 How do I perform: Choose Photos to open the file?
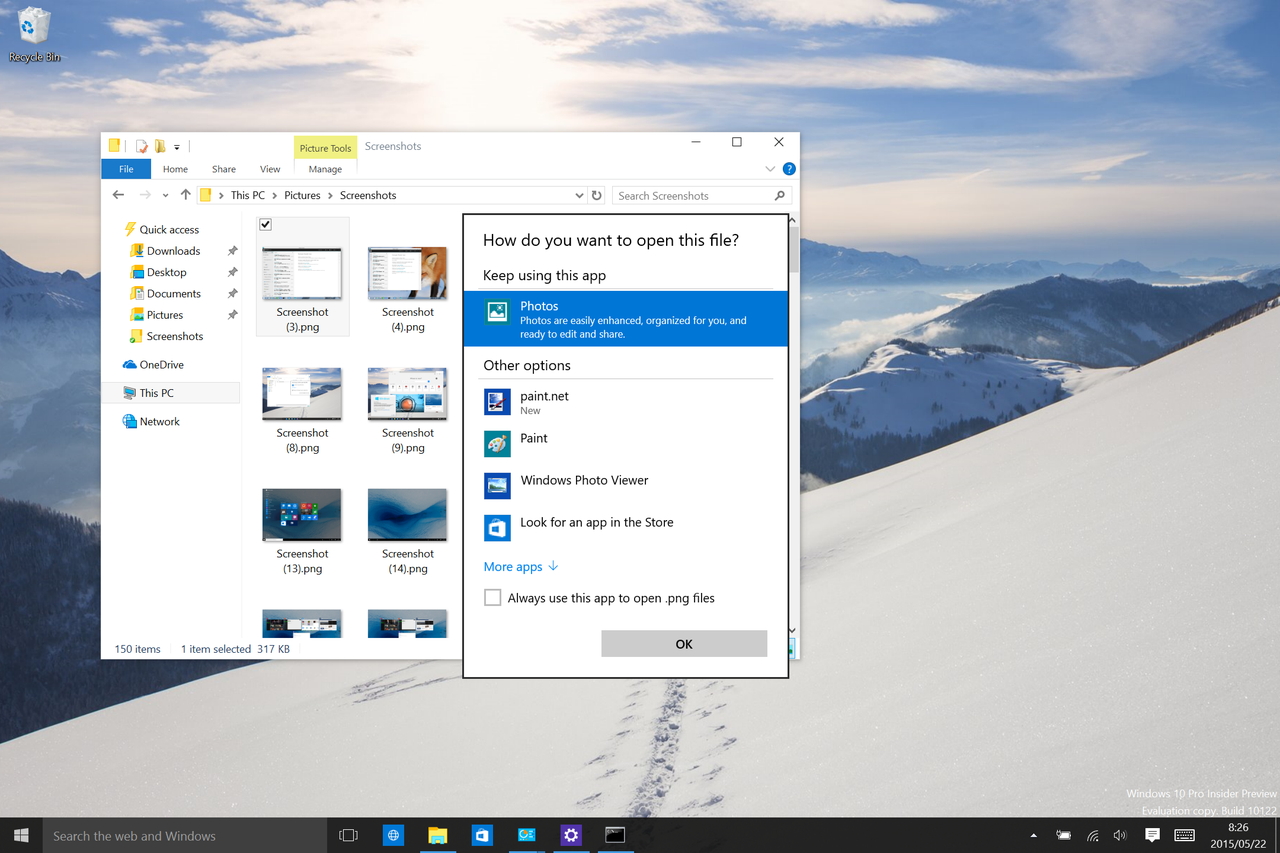626,318
